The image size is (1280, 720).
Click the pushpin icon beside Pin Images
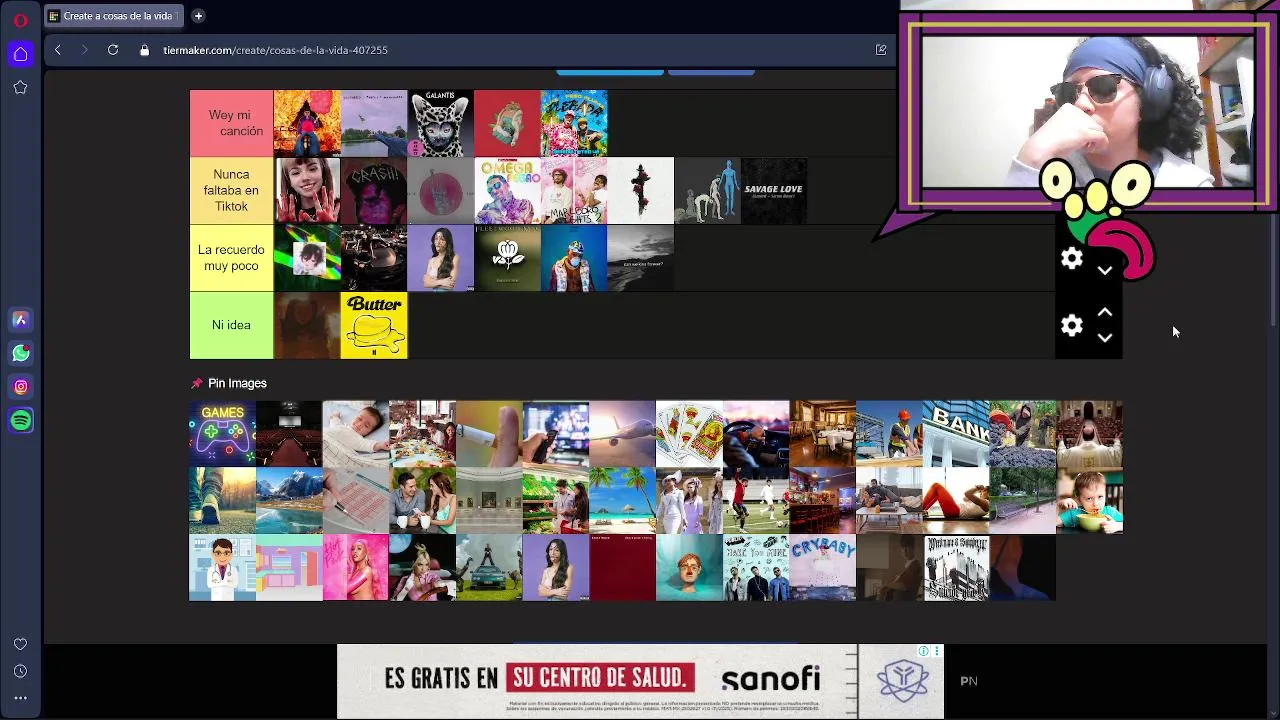(x=196, y=383)
